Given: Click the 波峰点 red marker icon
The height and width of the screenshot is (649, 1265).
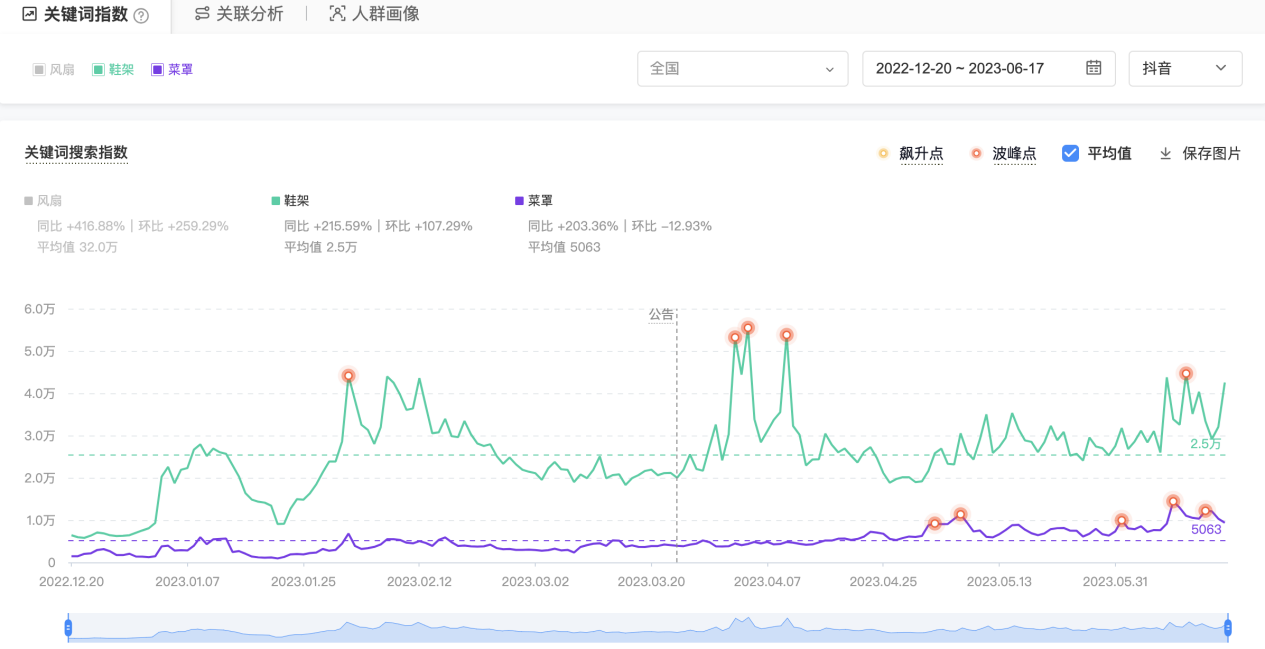Looking at the screenshot, I should click(x=976, y=154).
